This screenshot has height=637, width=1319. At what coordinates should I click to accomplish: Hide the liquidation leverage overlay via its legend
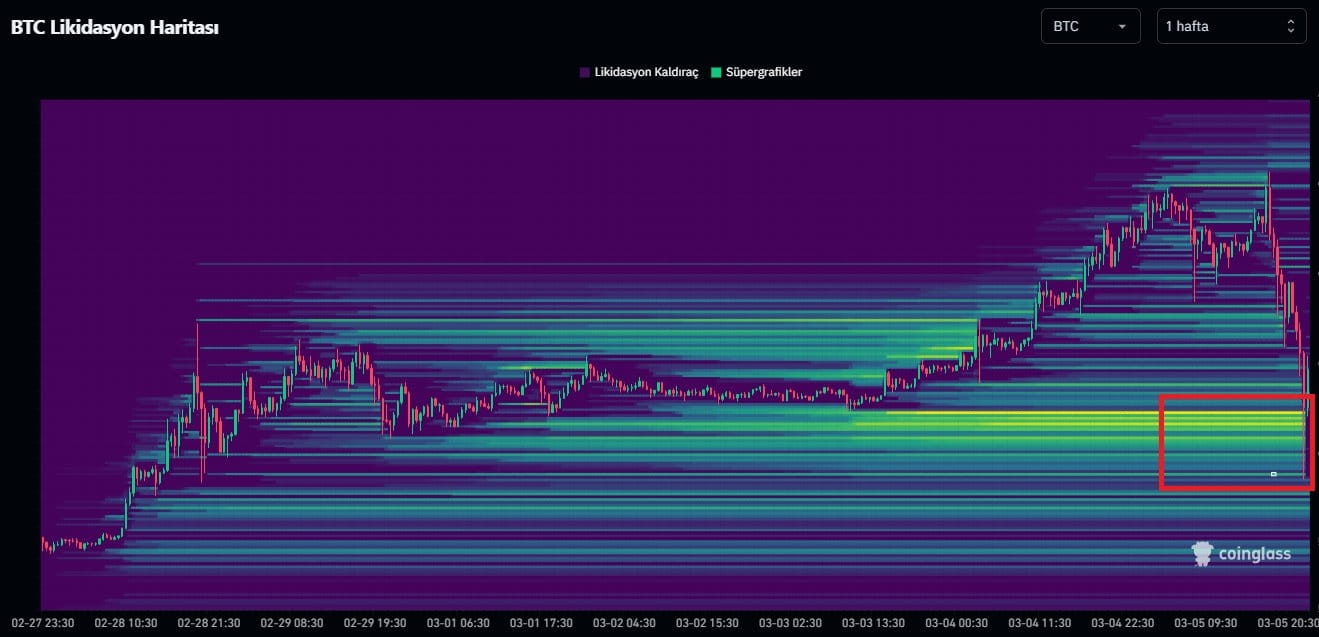640,72
